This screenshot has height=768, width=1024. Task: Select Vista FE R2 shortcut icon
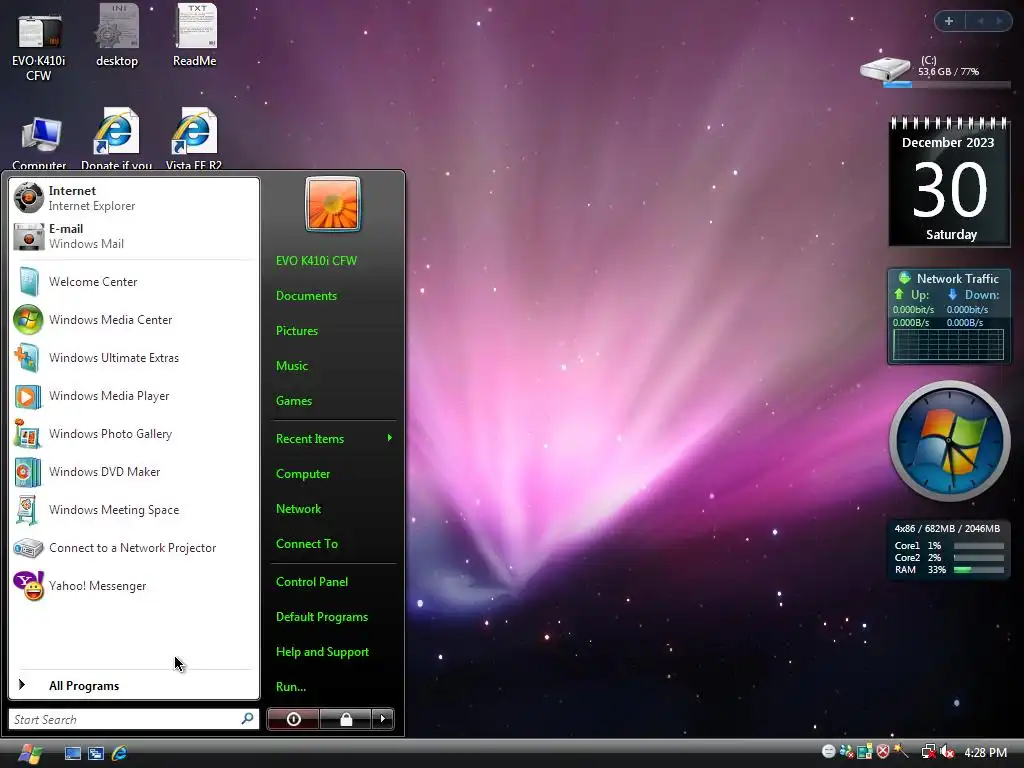[194, 139]
